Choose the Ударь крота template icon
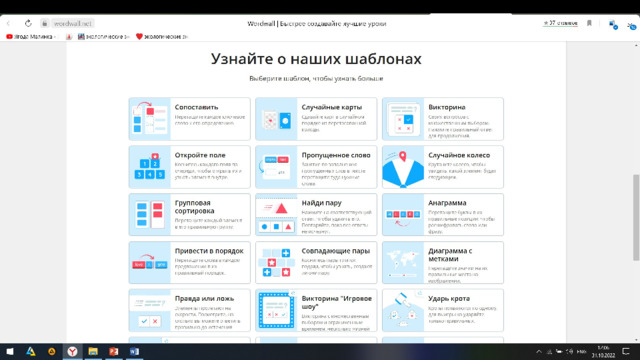 (x=403, y=310)
